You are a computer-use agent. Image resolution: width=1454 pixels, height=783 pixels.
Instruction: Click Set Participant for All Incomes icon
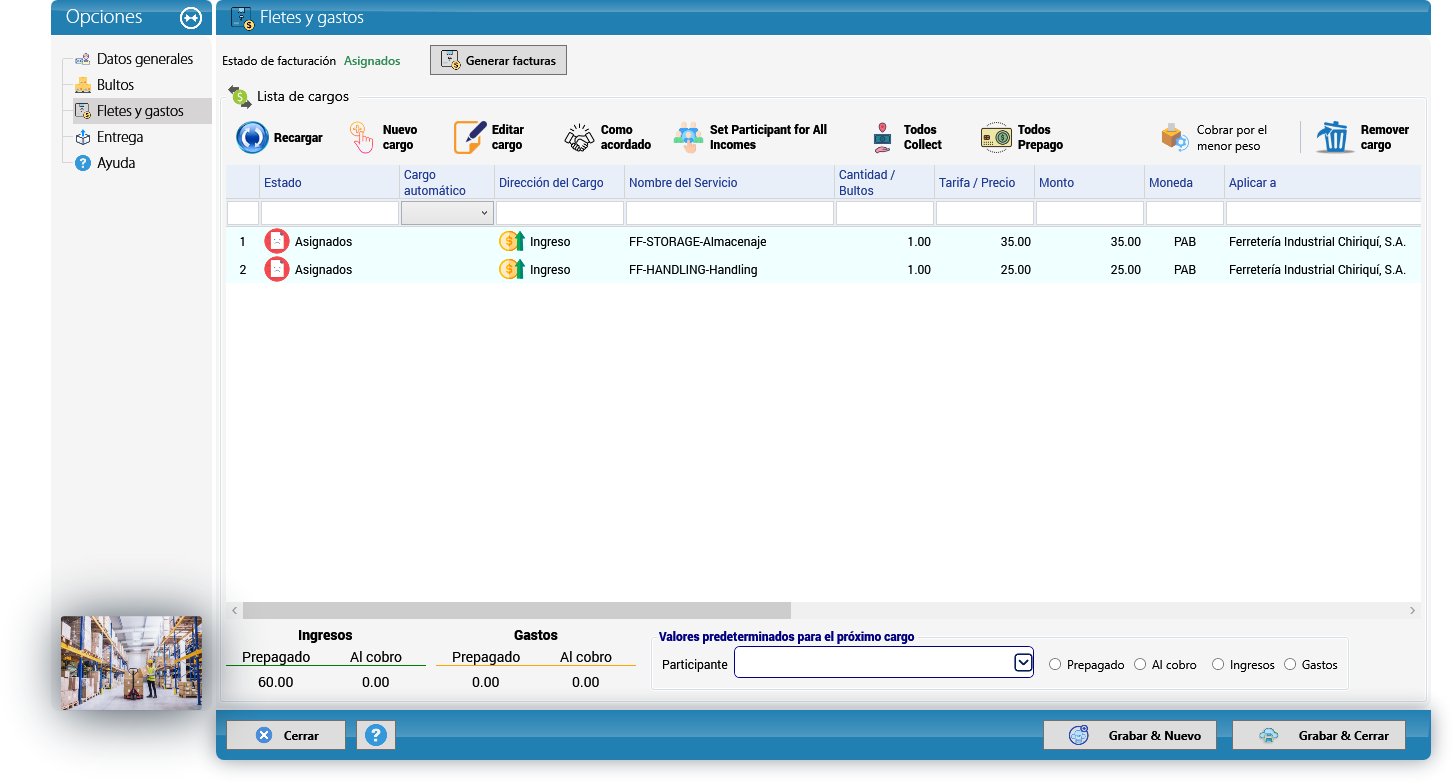(x=688, y=137)
